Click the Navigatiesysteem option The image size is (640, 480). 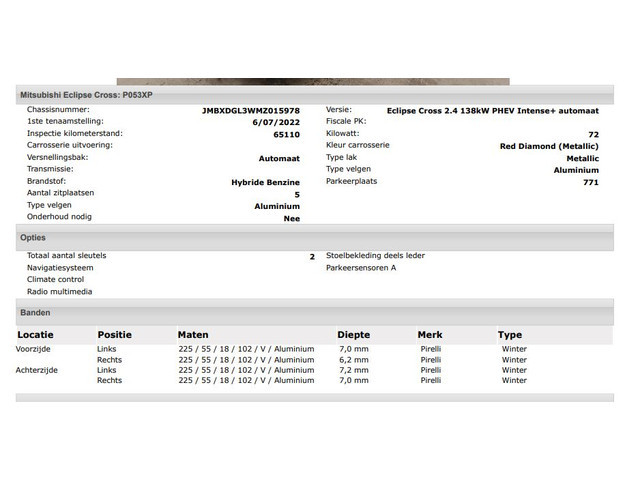(x=60, y=268)
